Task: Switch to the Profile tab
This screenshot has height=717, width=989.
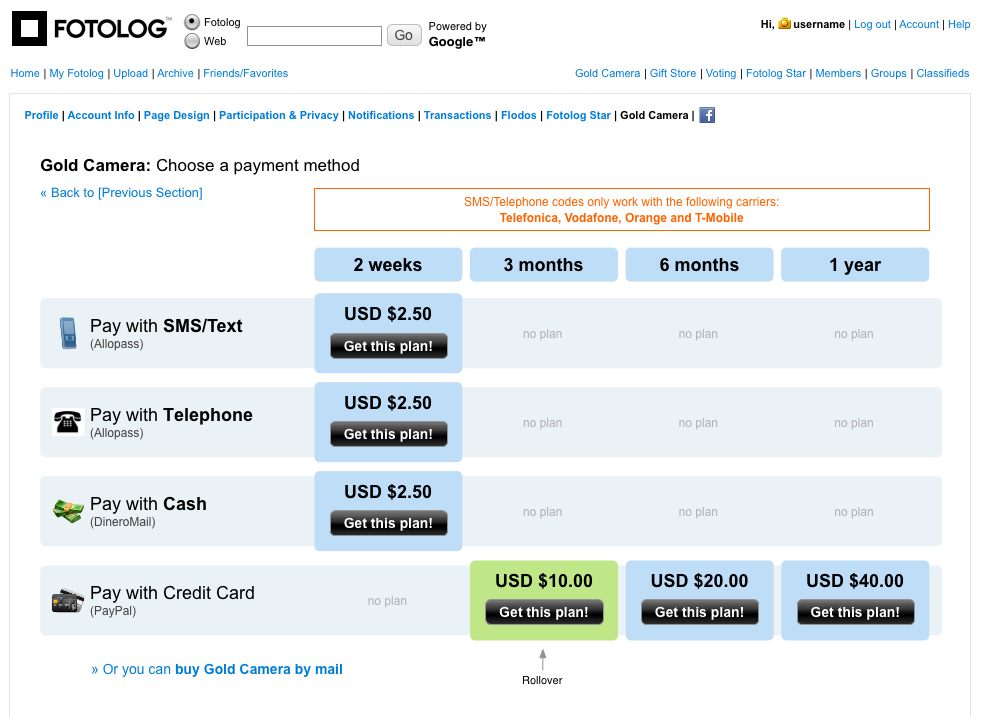Action: click(x=41, y=115)
